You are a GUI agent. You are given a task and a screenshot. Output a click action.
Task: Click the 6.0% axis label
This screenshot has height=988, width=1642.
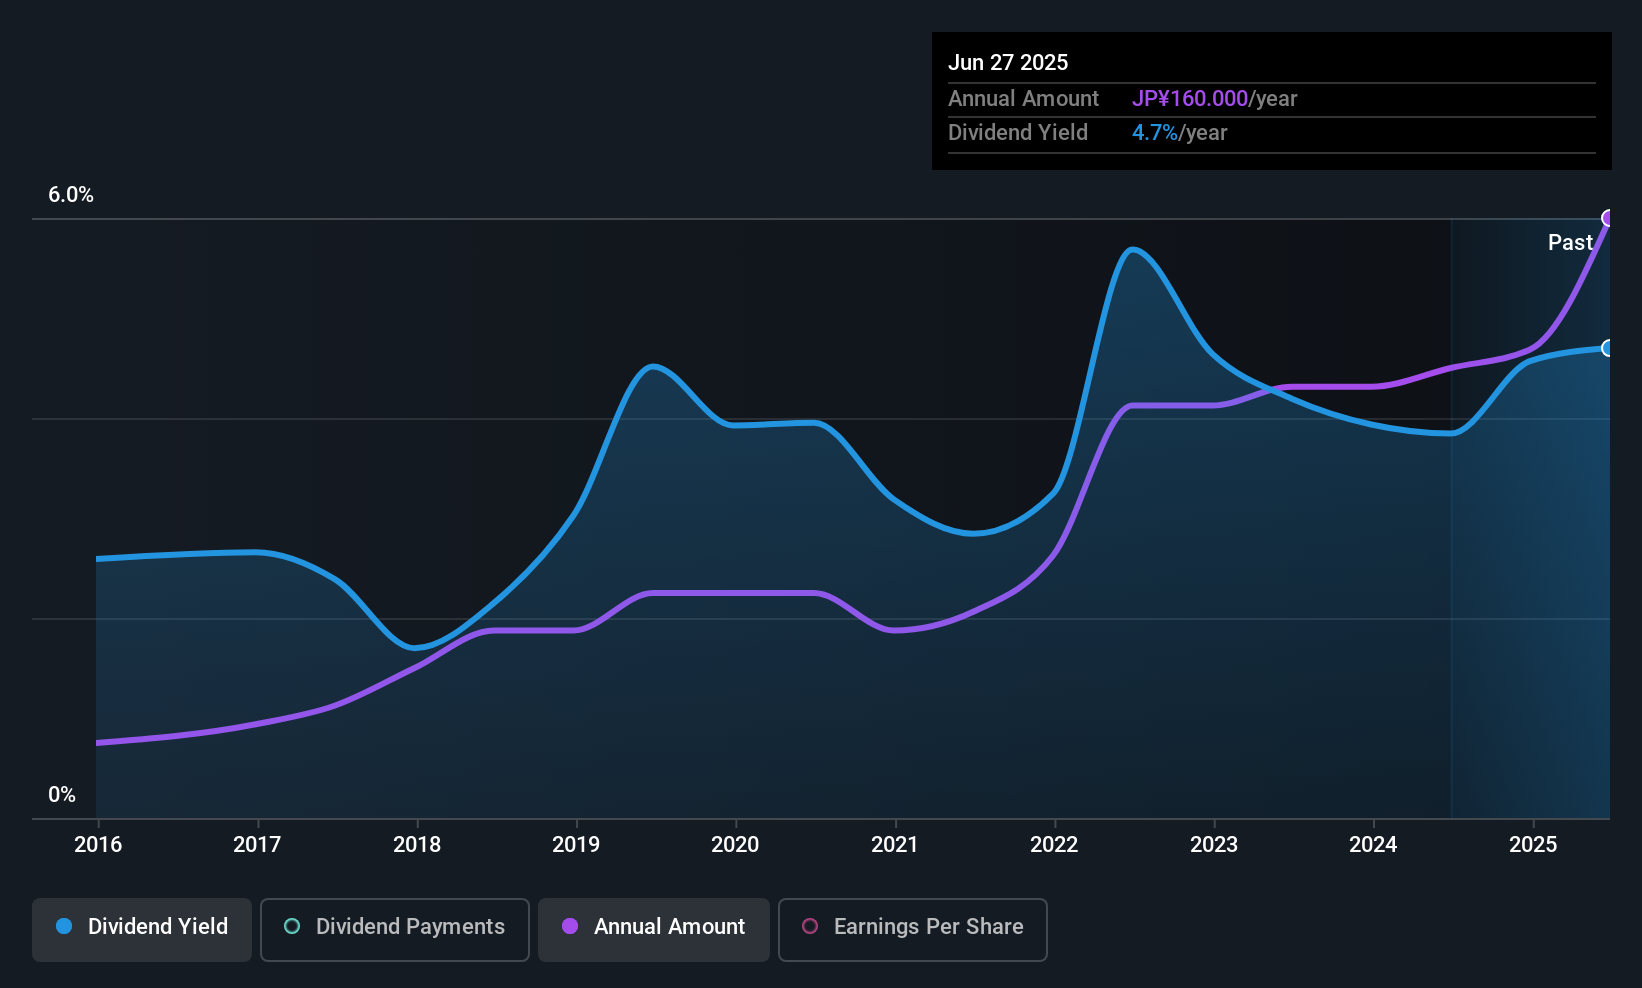[x=71, y=195]
